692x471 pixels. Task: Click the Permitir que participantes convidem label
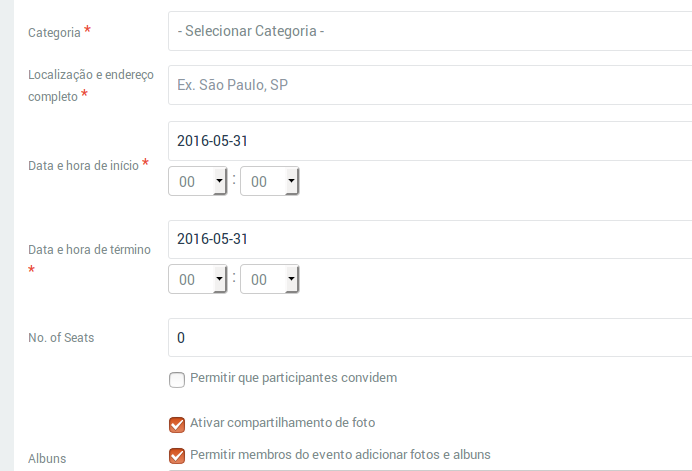[x=293, y=378]
